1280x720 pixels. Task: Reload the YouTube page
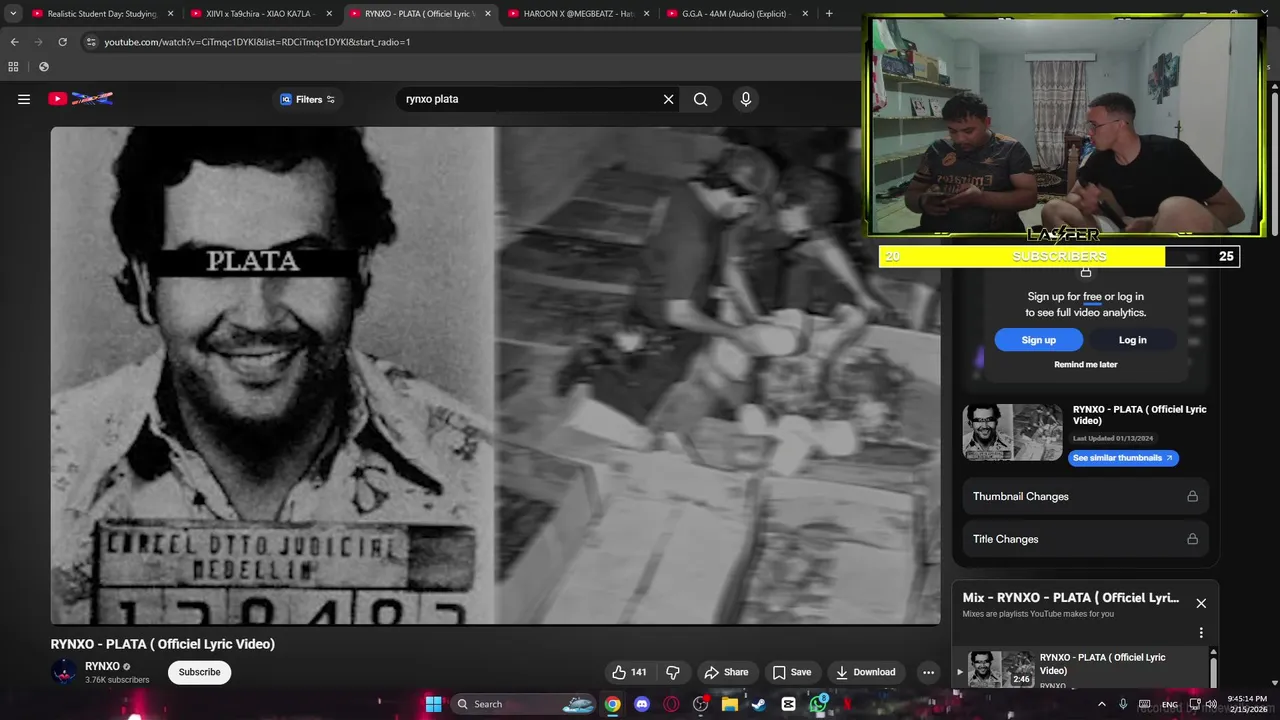(62, 42)
